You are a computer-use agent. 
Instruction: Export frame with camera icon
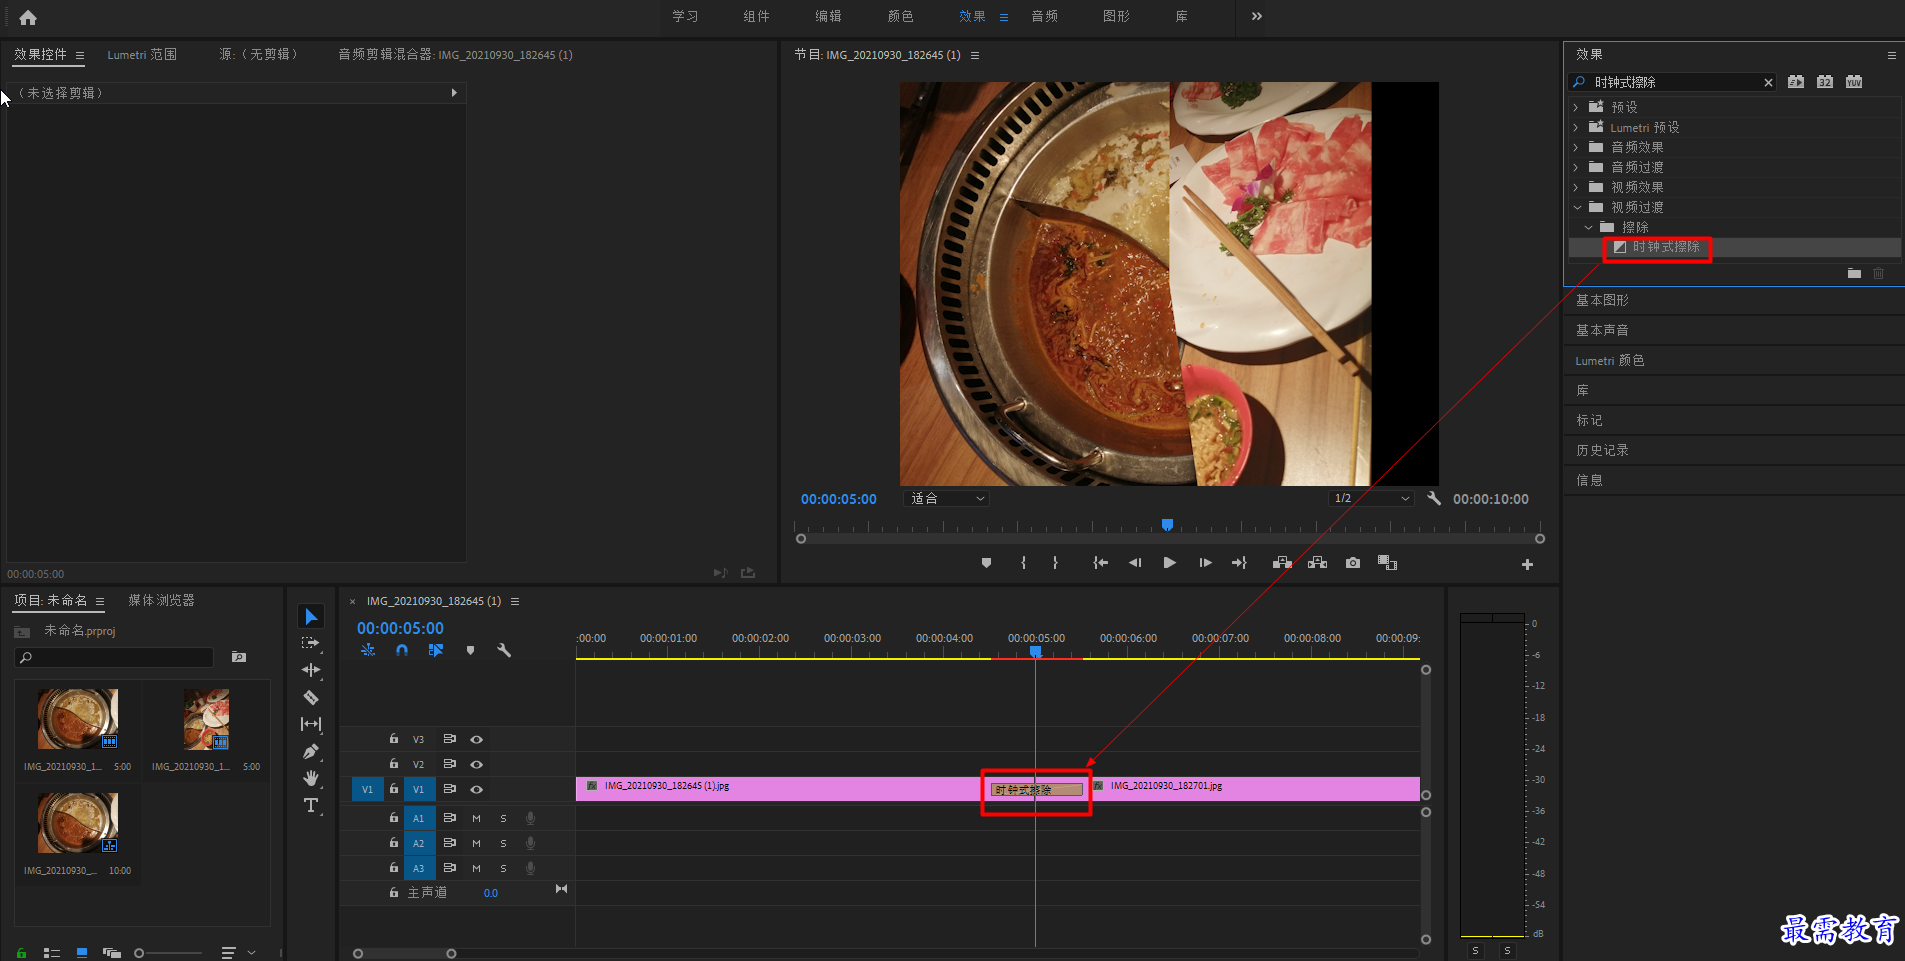click(x=1353, y=563)
